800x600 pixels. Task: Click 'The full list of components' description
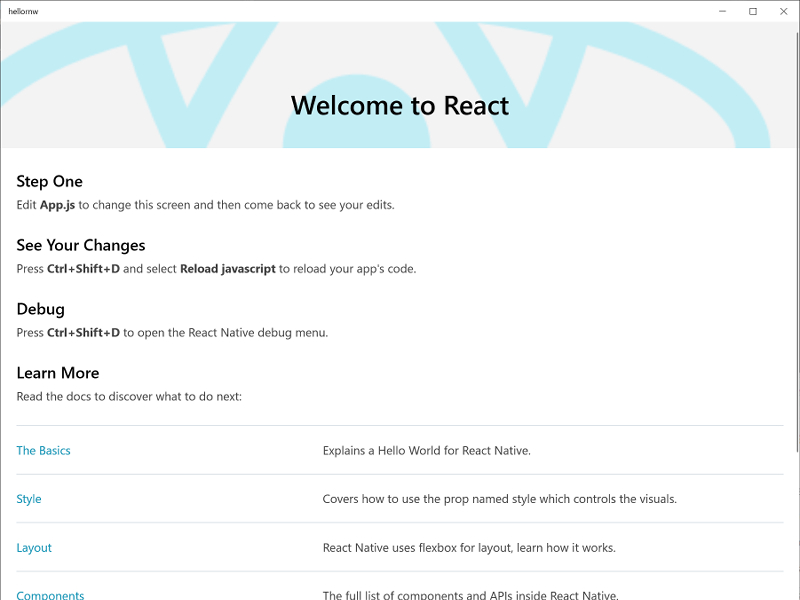(470, 595)
